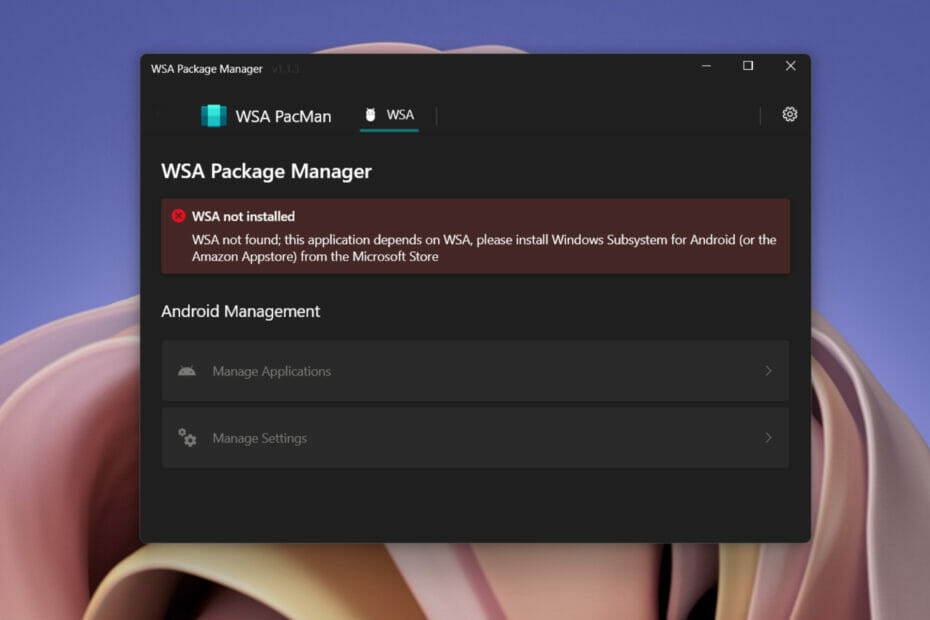Click the 'Android Management' section heading
The image size is (930, 620).
coord(240,311)
